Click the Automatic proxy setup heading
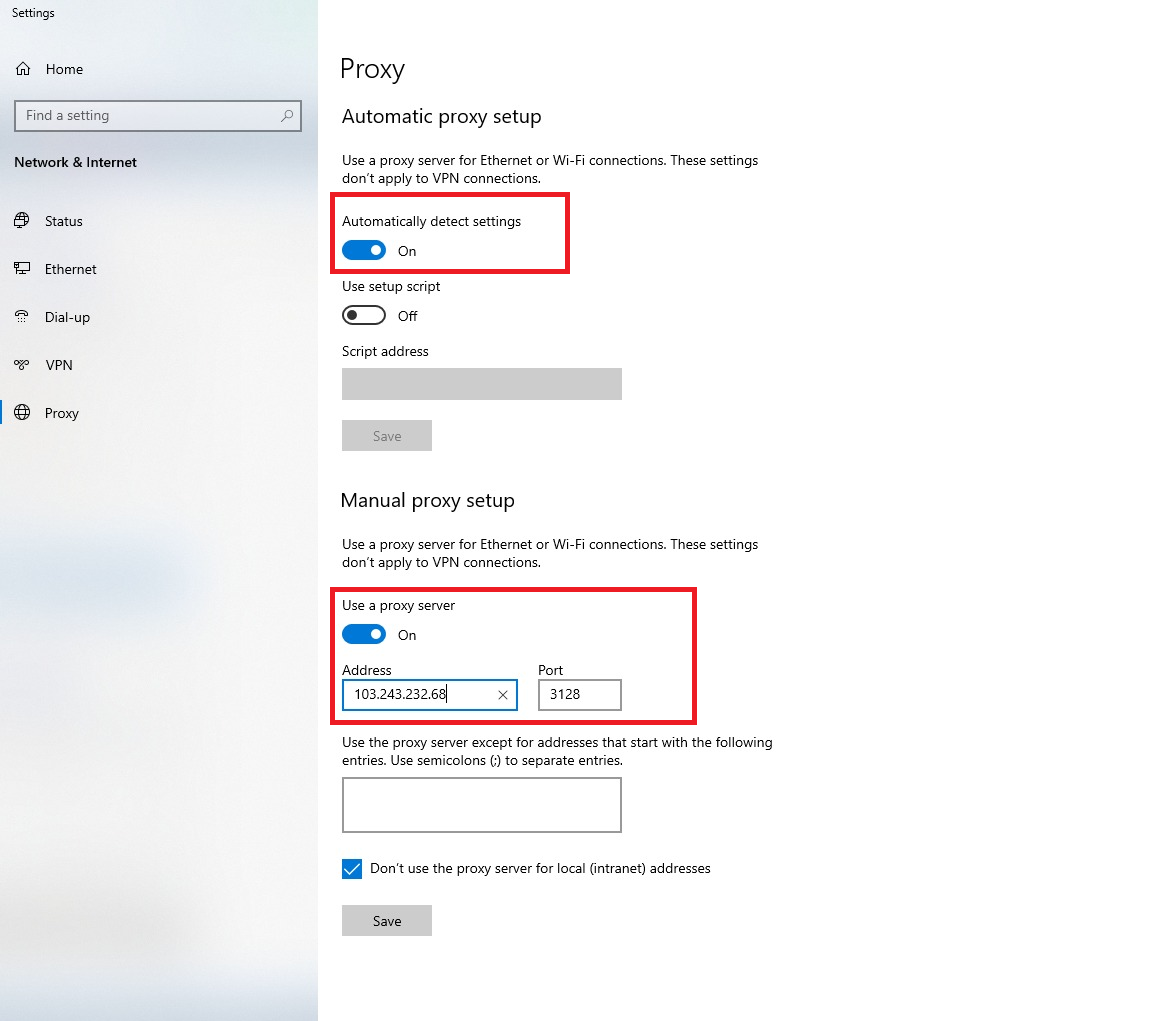Image resolution: width=1152 pixels, height=1021 pixels. tap(442, 117)
